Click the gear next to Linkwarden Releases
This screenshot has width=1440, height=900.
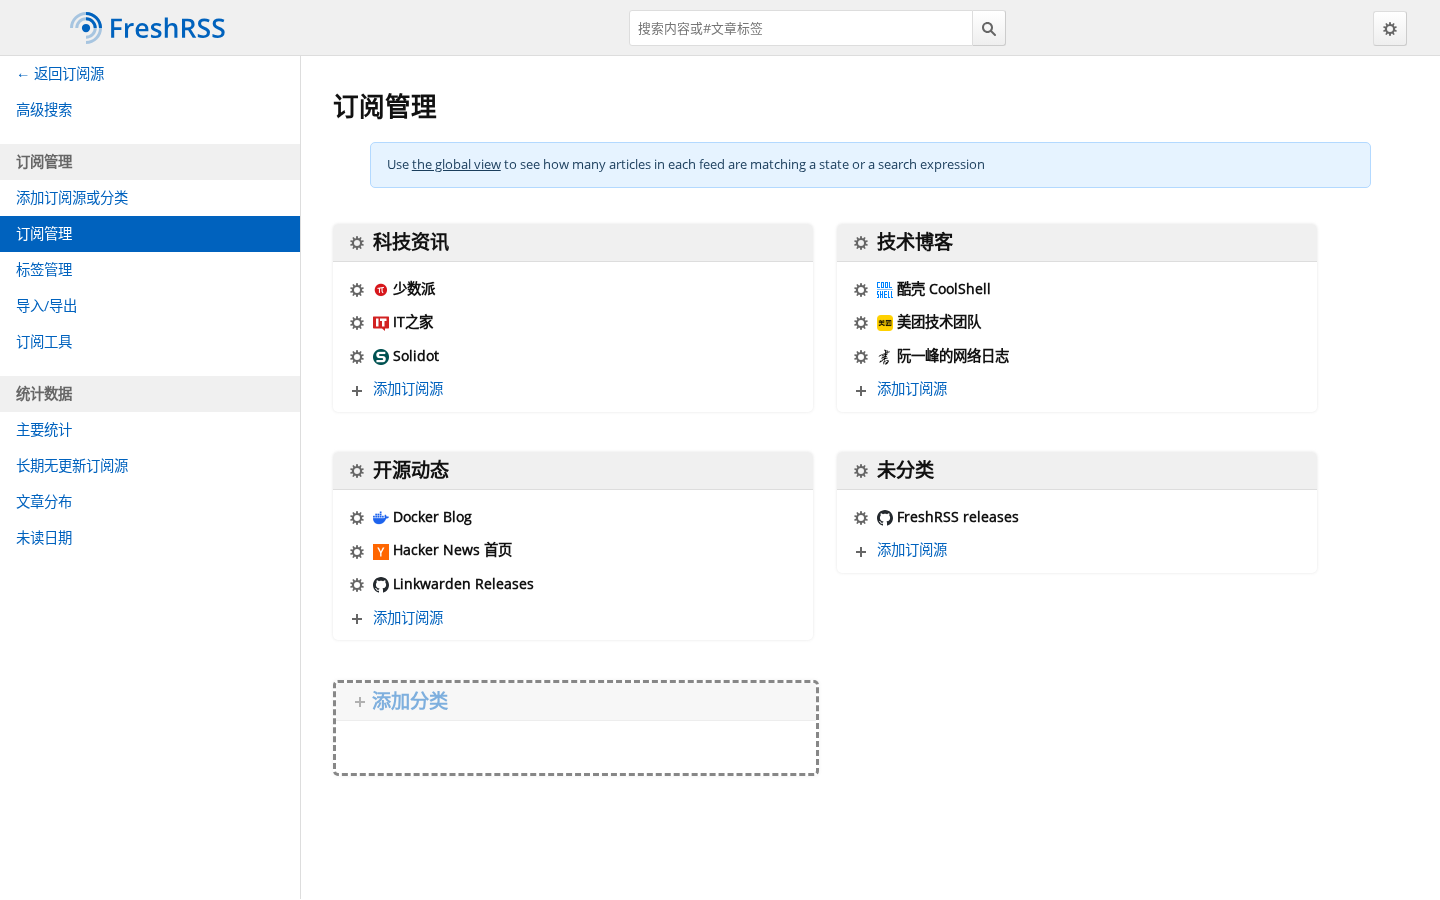click(357, 585)
